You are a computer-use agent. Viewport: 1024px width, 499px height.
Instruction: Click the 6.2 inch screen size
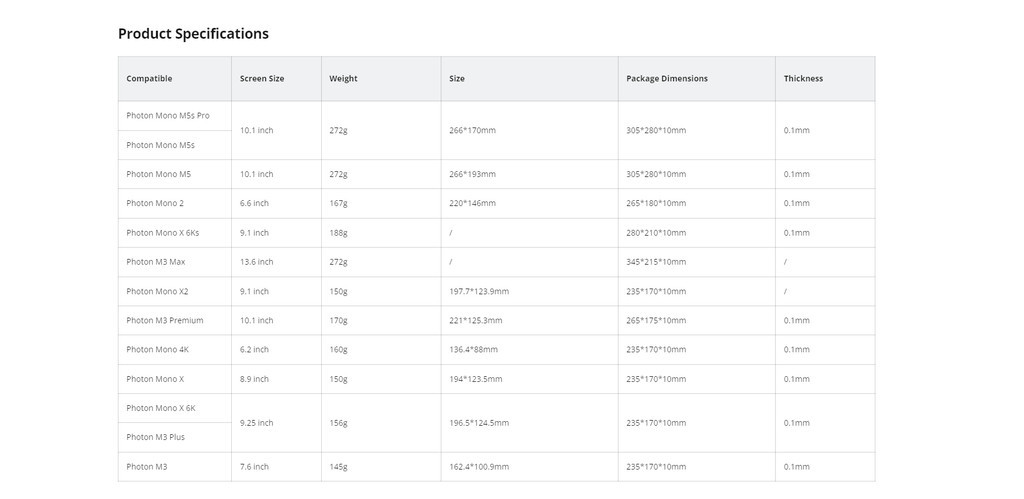pos(254,349)
